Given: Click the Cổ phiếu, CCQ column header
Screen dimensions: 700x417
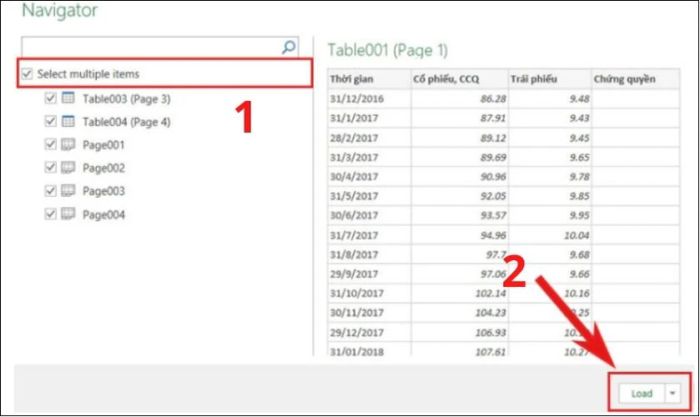Looking at the screenshot, I should coord(459,79).
